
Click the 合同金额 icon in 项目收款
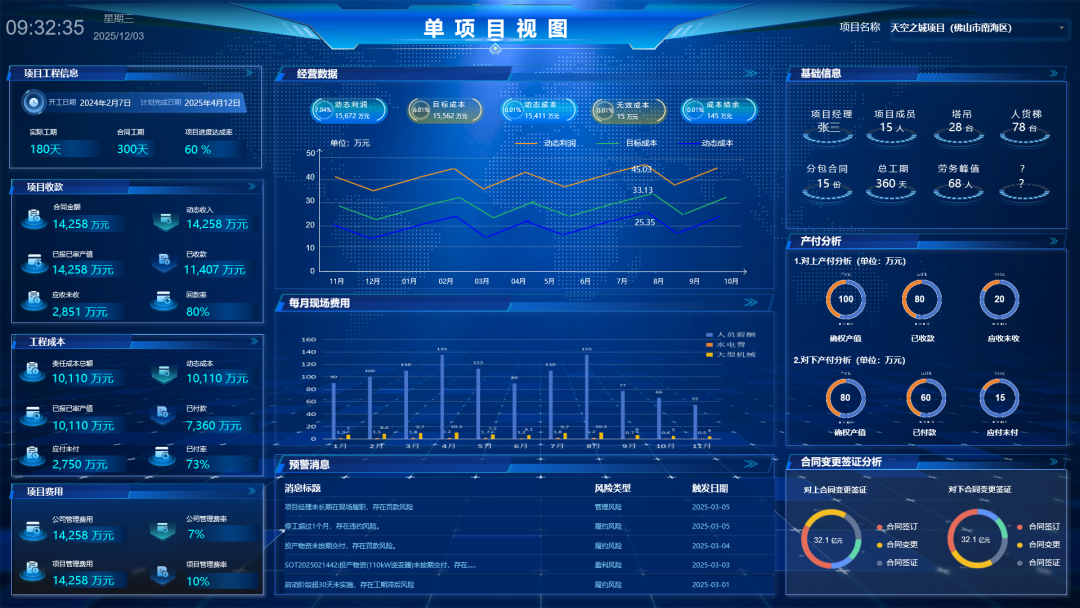click(x=32, y=218)
